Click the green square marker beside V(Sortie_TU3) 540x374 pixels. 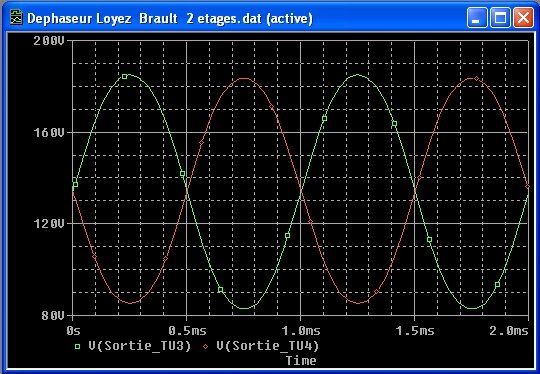[x=77, y=346]
